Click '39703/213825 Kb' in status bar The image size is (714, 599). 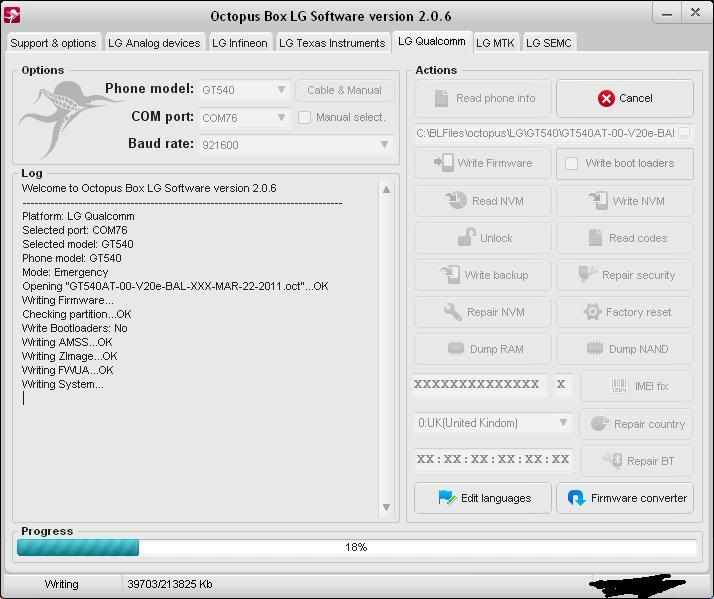click(x=170, y=584)
